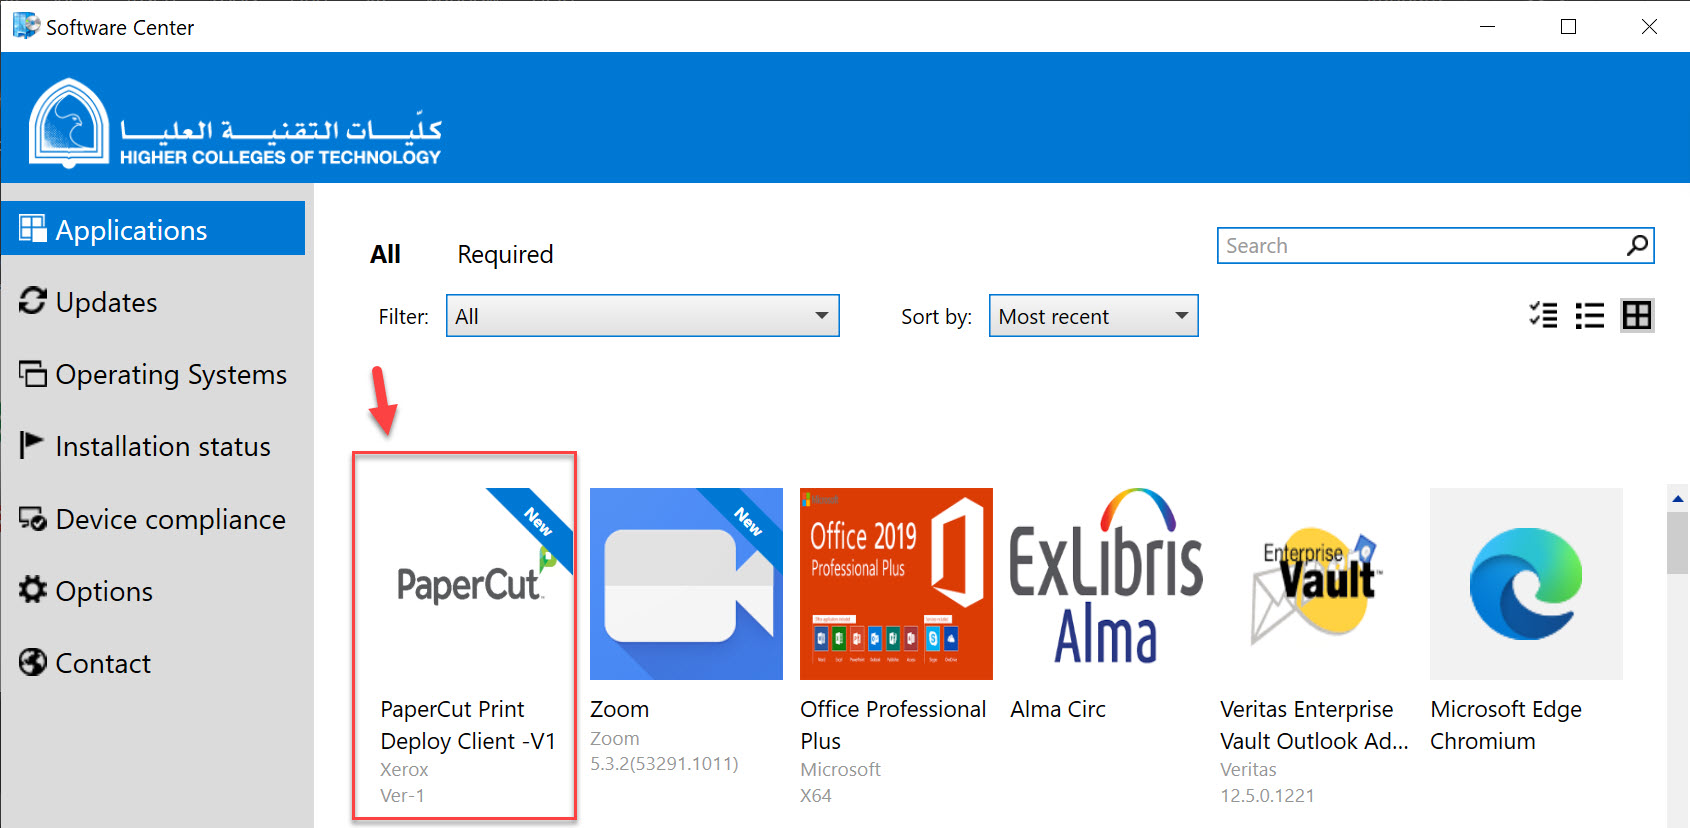1690x828 pixels.
Task: Click the Alma Circ title
Action: click(x=1058, y=709)
